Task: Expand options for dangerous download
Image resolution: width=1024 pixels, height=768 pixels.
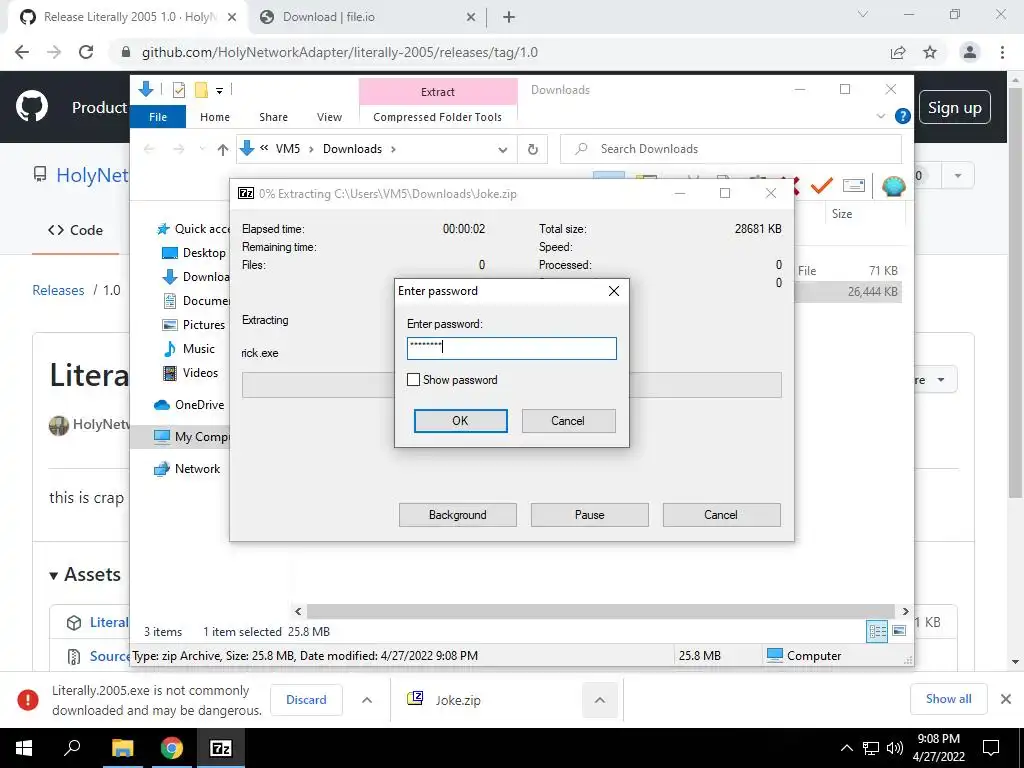Action: [x=367, y=700]
